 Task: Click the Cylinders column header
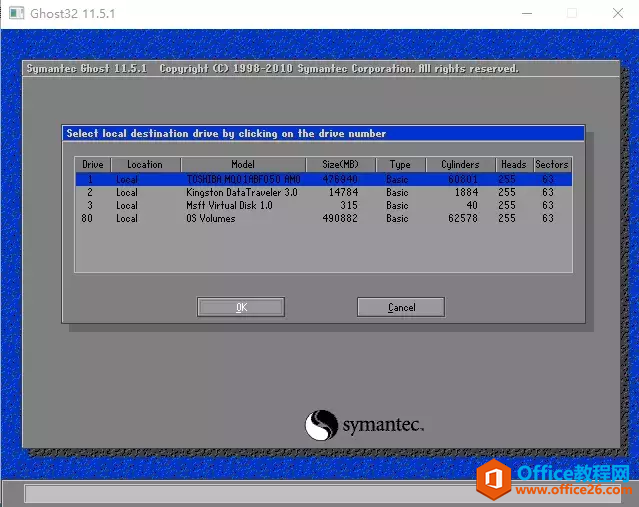point(460,165)
